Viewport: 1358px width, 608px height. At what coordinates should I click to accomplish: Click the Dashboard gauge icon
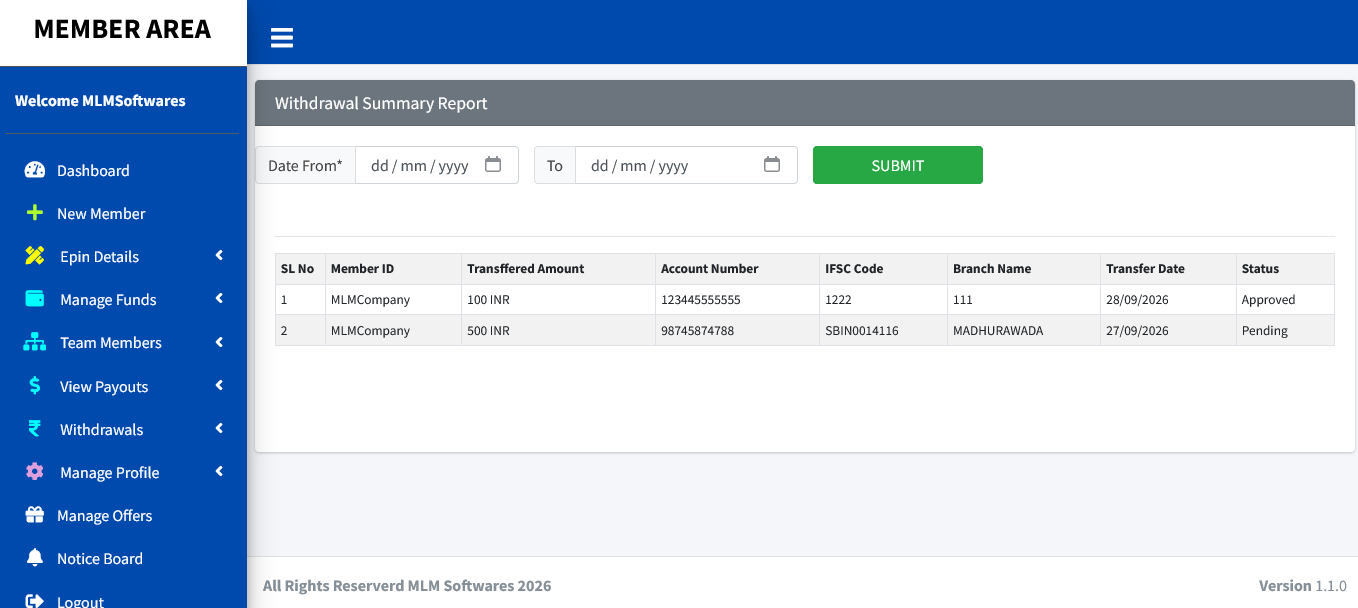click(35, 170)
